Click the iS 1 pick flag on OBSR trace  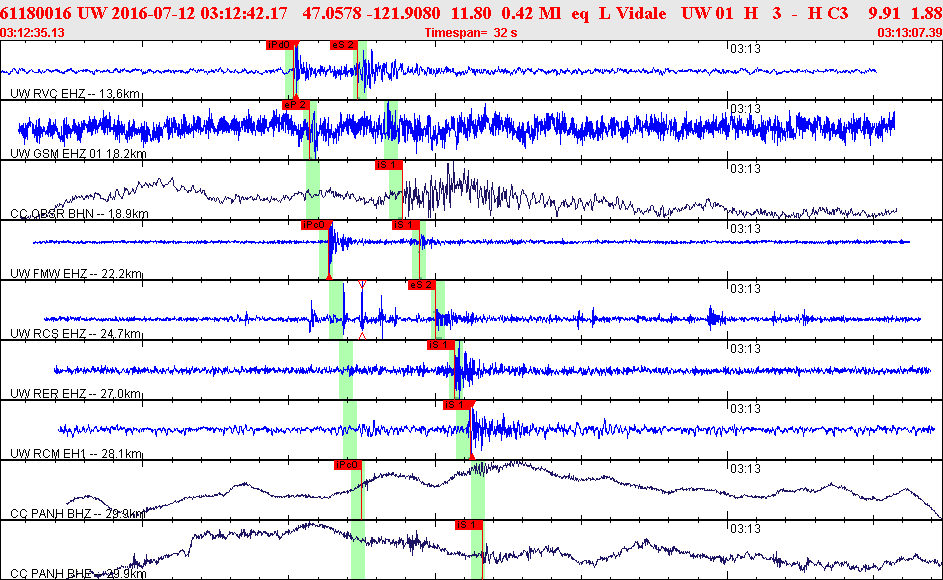tap(389, 165)
